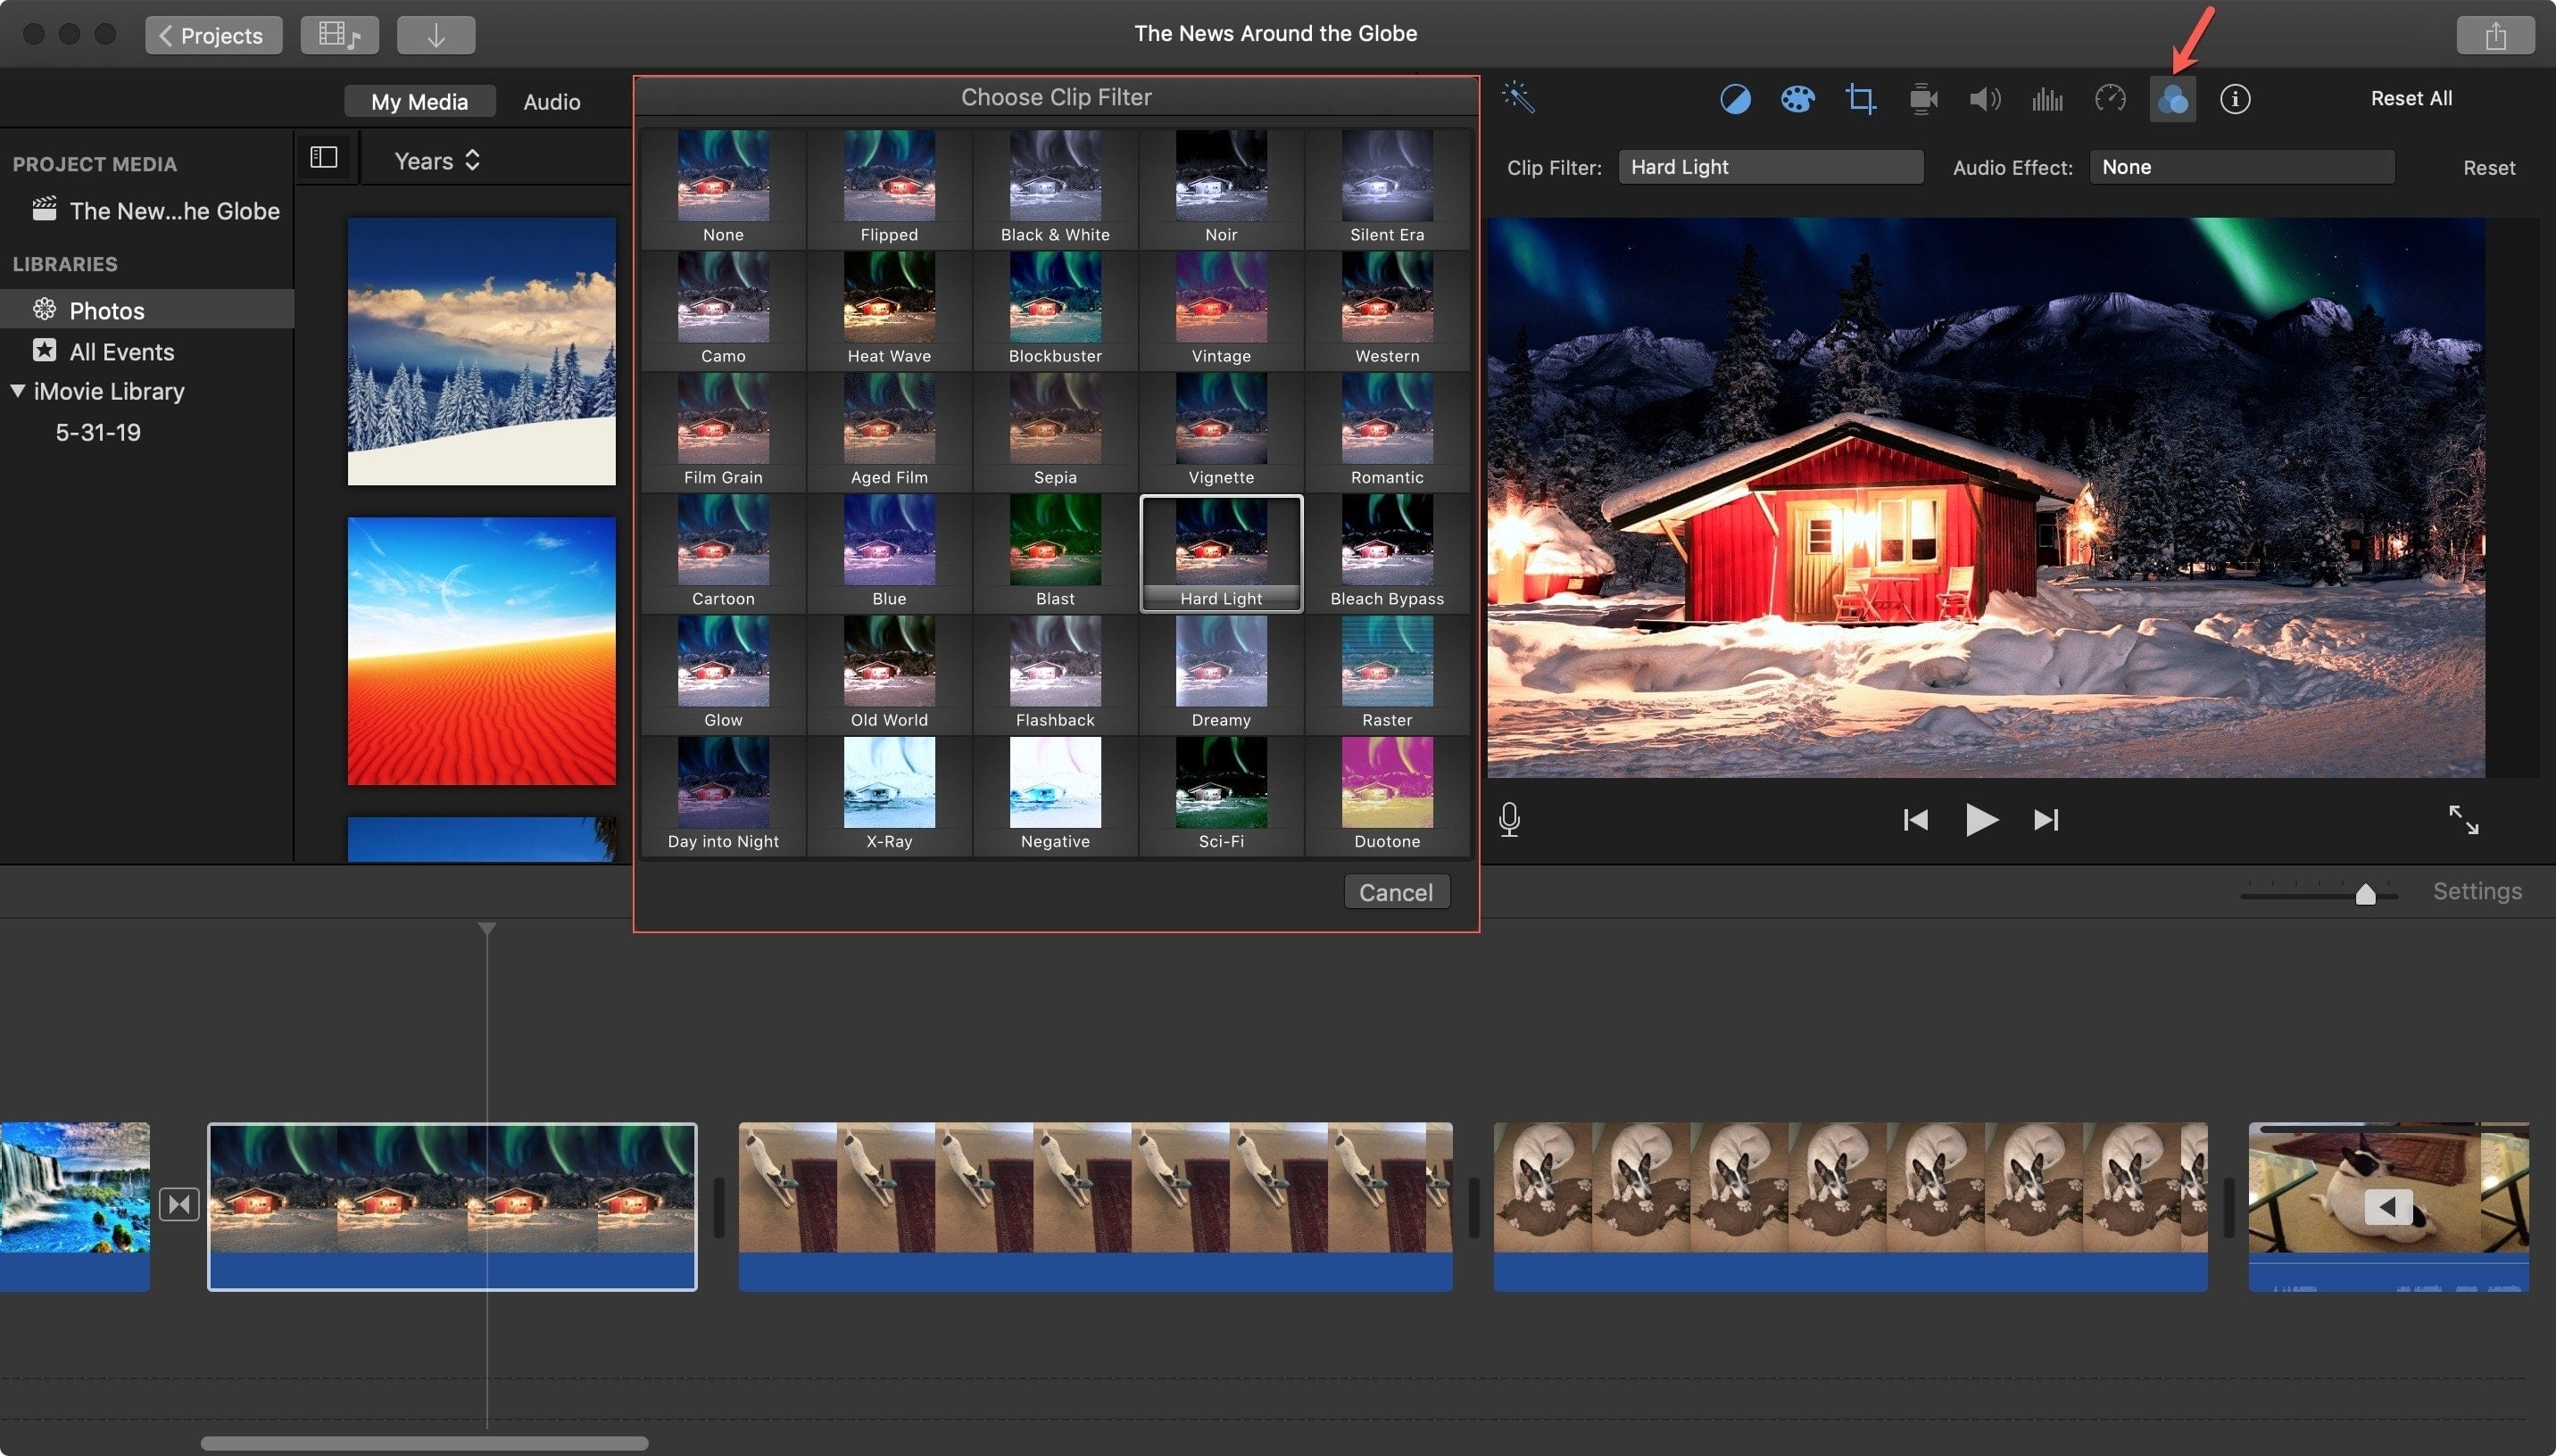Go back to Projects
The width and height of the screenshot is (2556, 1456).
pos(213,35)
